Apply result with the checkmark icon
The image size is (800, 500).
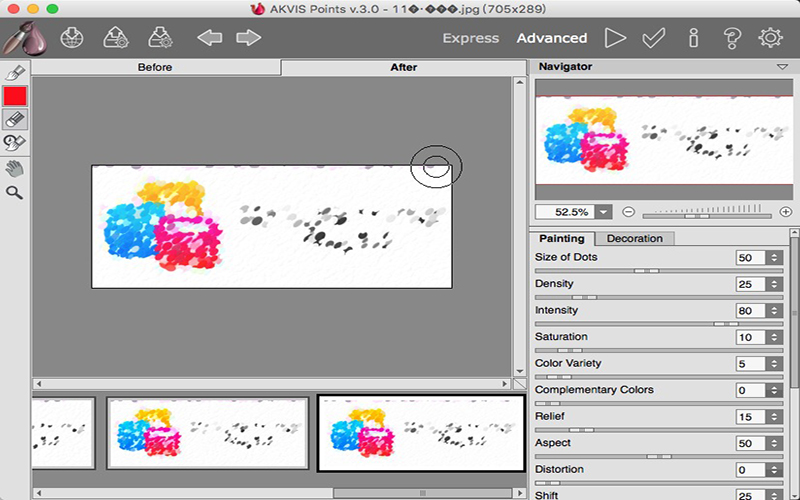click(654, 38)
